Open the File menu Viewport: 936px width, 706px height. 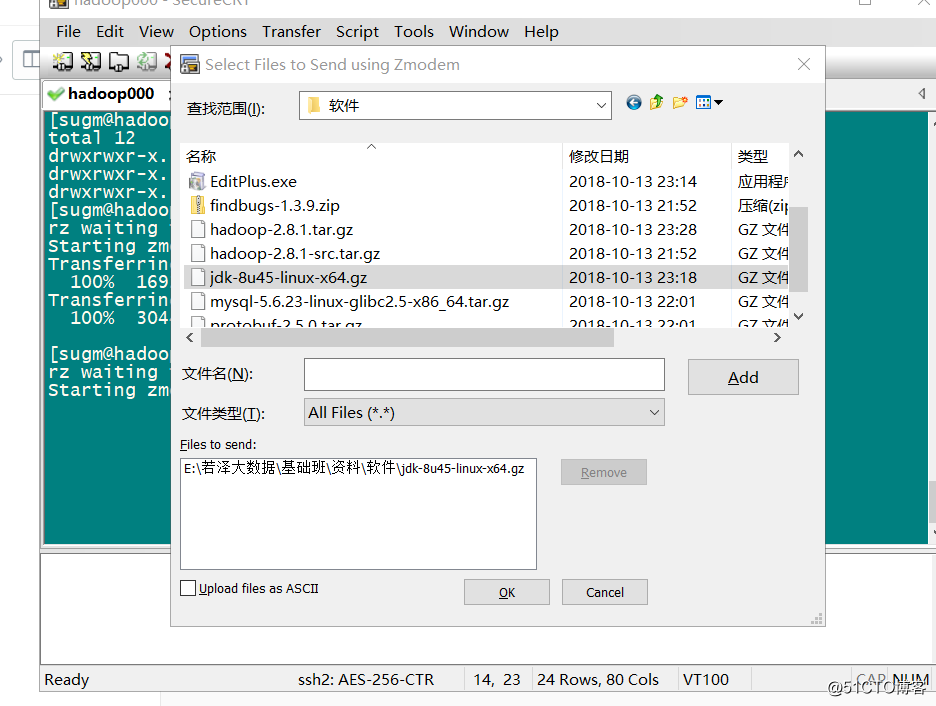click(69, 32)
